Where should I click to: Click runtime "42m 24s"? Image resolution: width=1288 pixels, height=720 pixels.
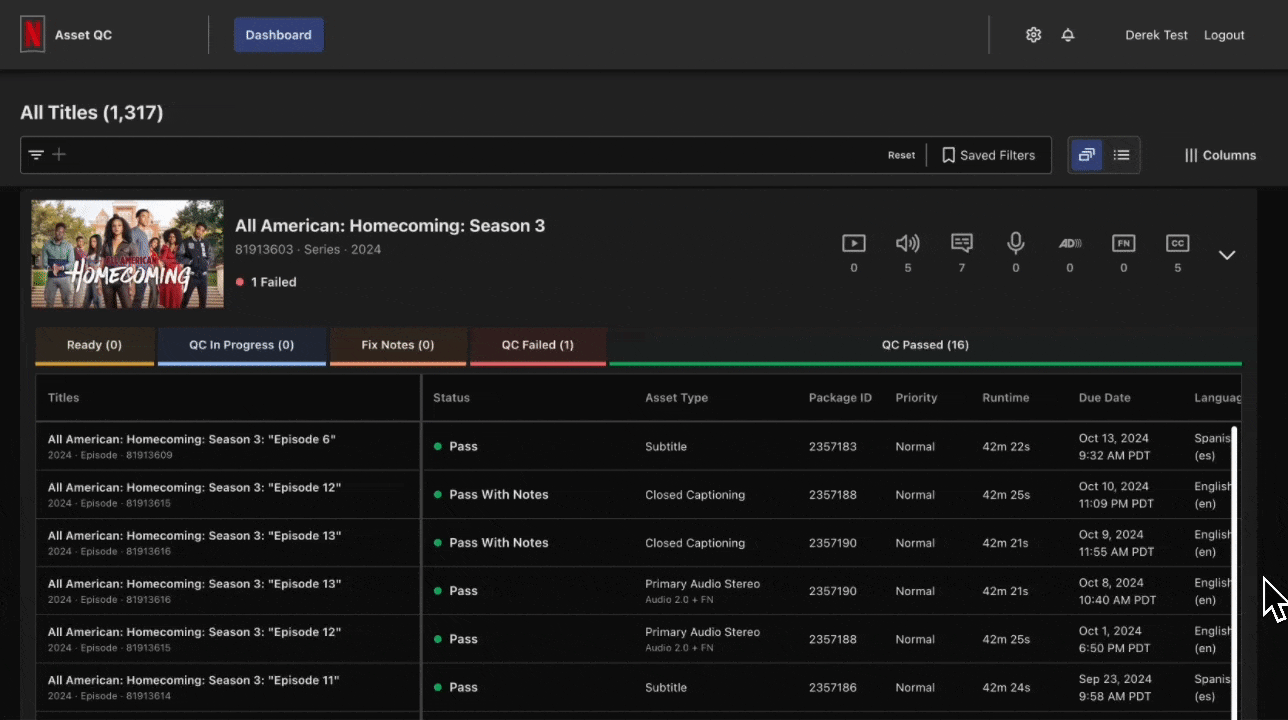click(1006, 688)
